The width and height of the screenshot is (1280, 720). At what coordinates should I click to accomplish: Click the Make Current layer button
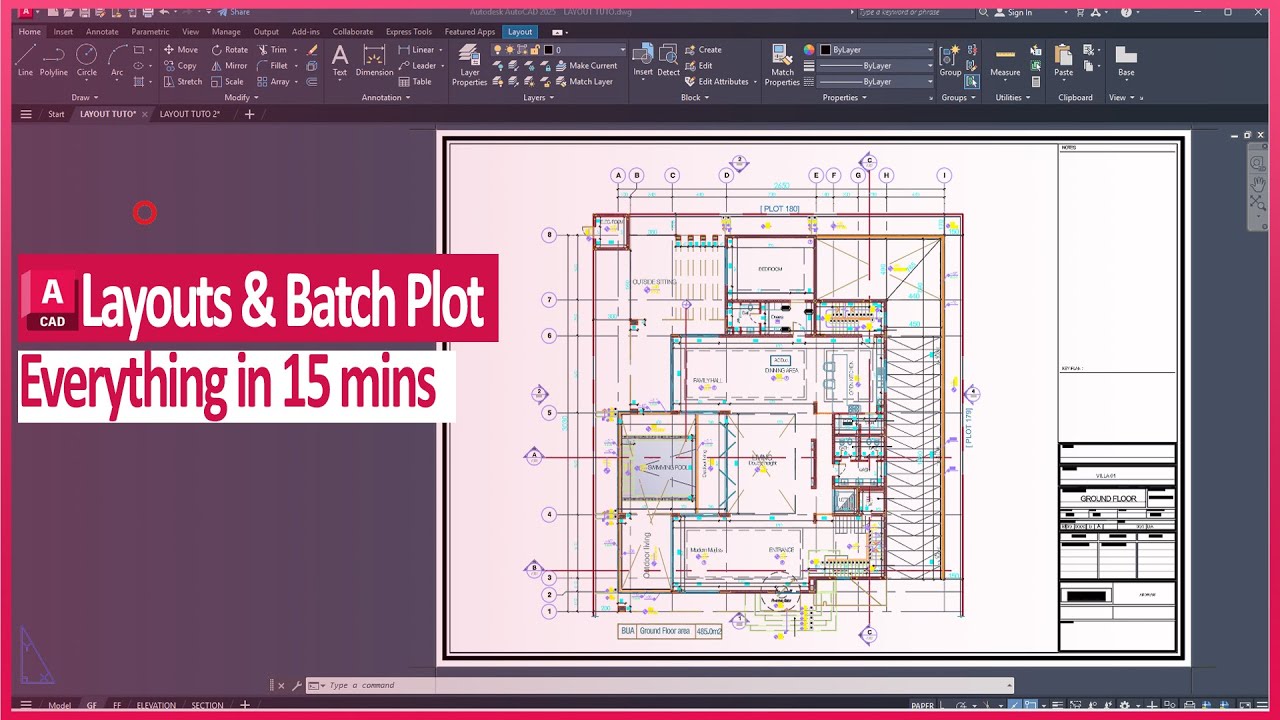click(584, 65)
